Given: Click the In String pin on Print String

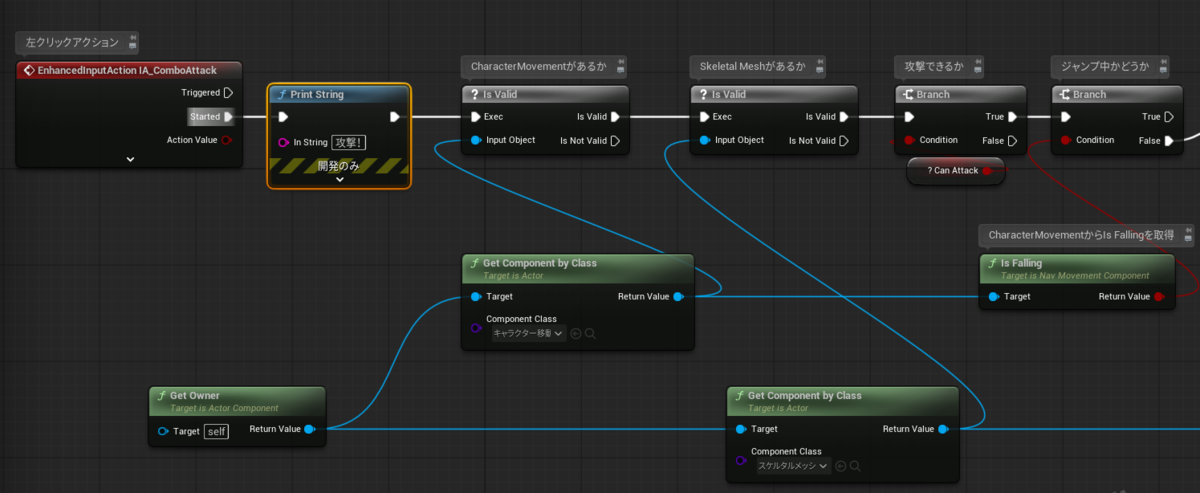Looking at the screenshot, I should point(284,142).
